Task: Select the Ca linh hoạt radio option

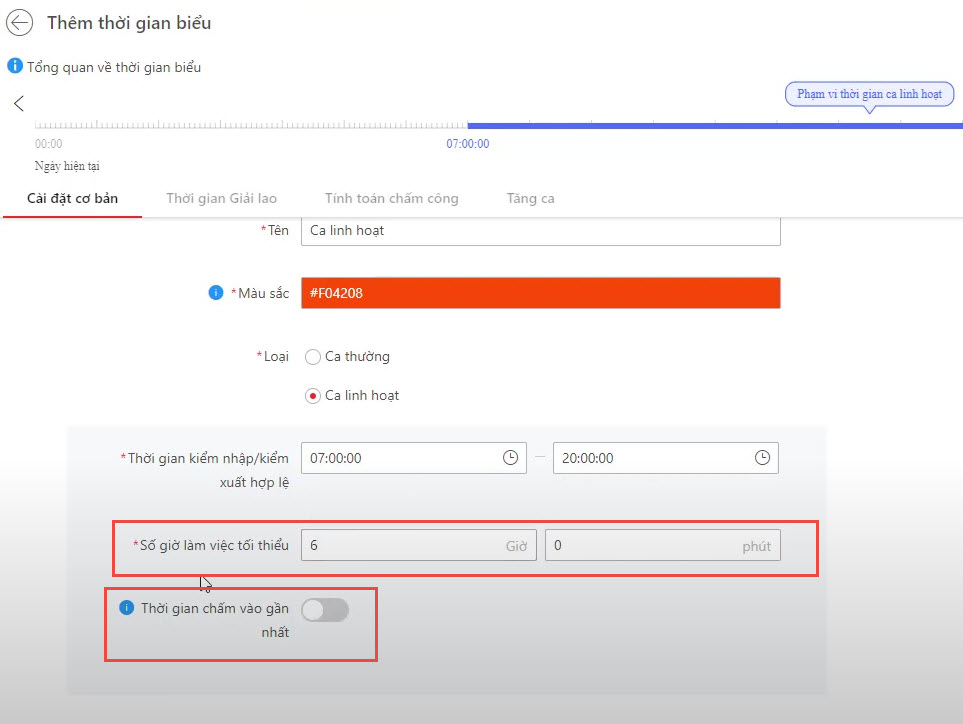Action: coord(313,396)
